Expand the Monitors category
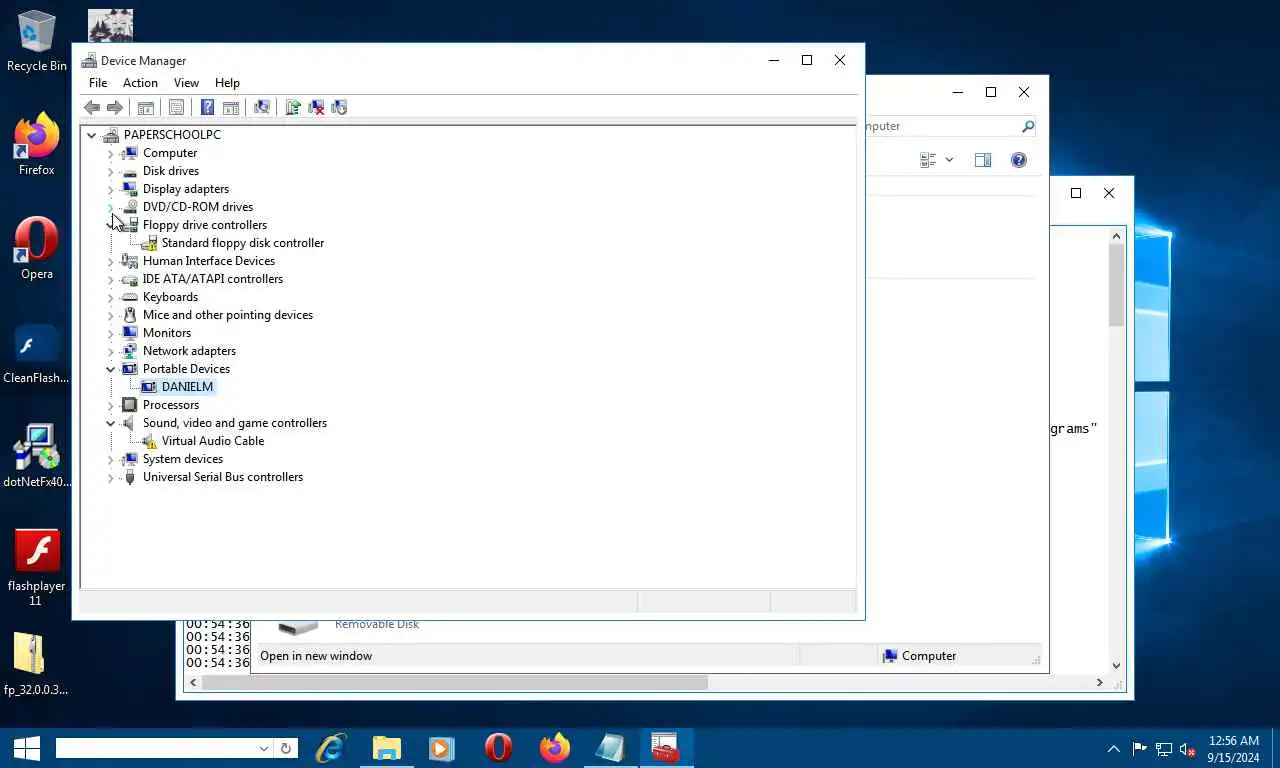 pyautogui.click(x=111, y=333)
